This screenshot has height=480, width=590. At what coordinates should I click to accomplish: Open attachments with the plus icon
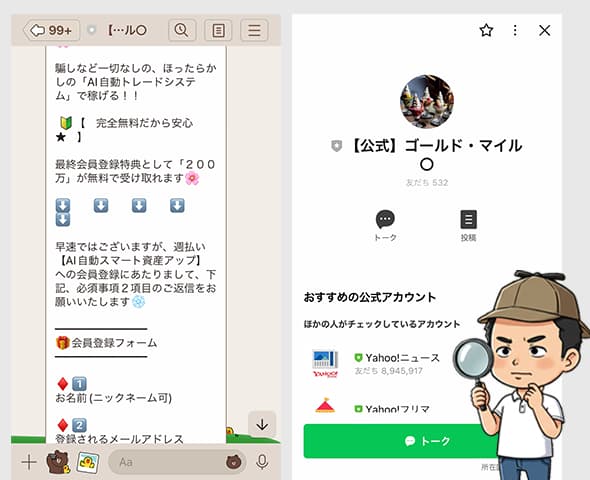[29, 462]
